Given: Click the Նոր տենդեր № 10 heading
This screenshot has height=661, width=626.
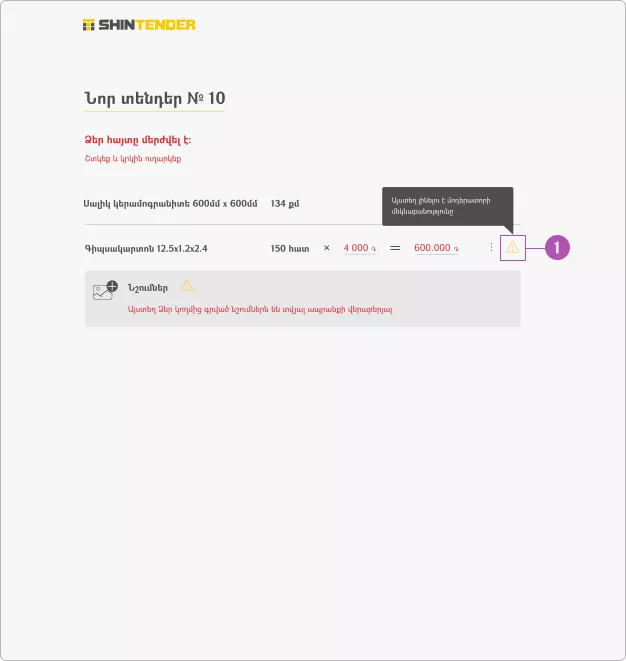Looking at the screenshot, I should [x=155, y=99].
